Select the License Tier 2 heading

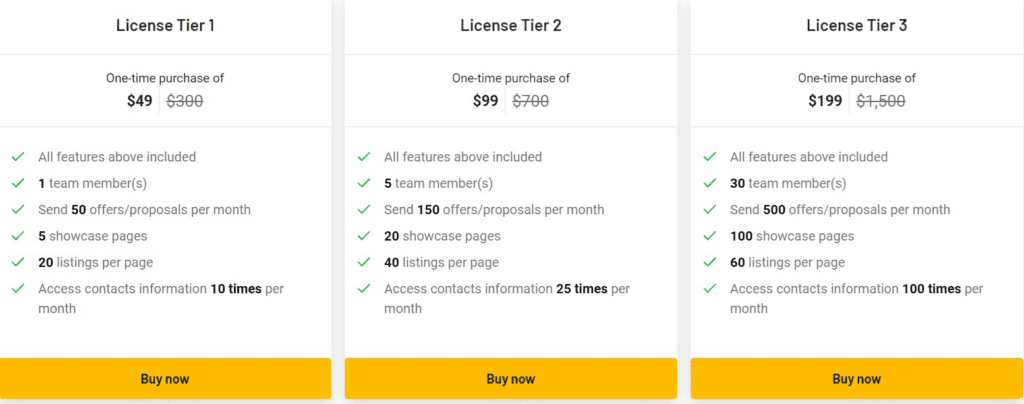[511, 25]
